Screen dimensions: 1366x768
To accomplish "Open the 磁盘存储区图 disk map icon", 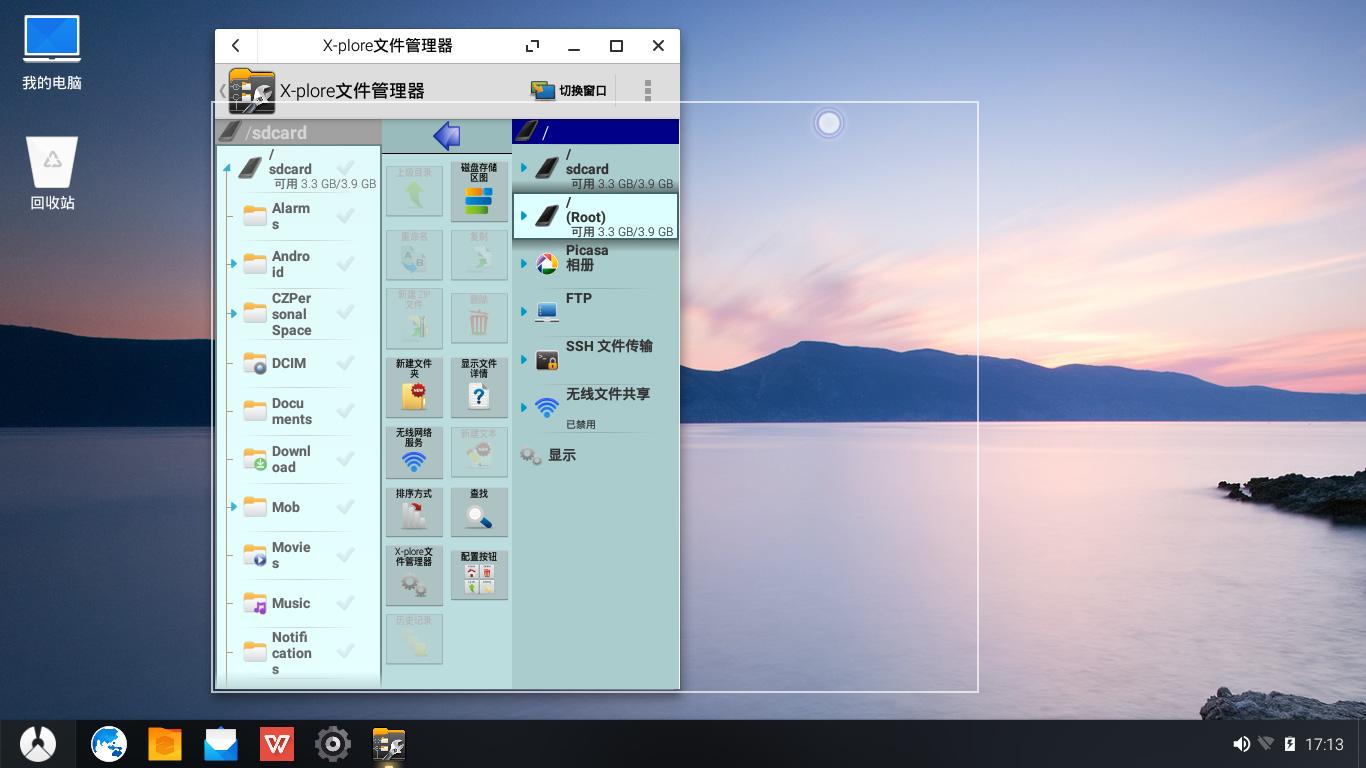I will coord(478,190).
